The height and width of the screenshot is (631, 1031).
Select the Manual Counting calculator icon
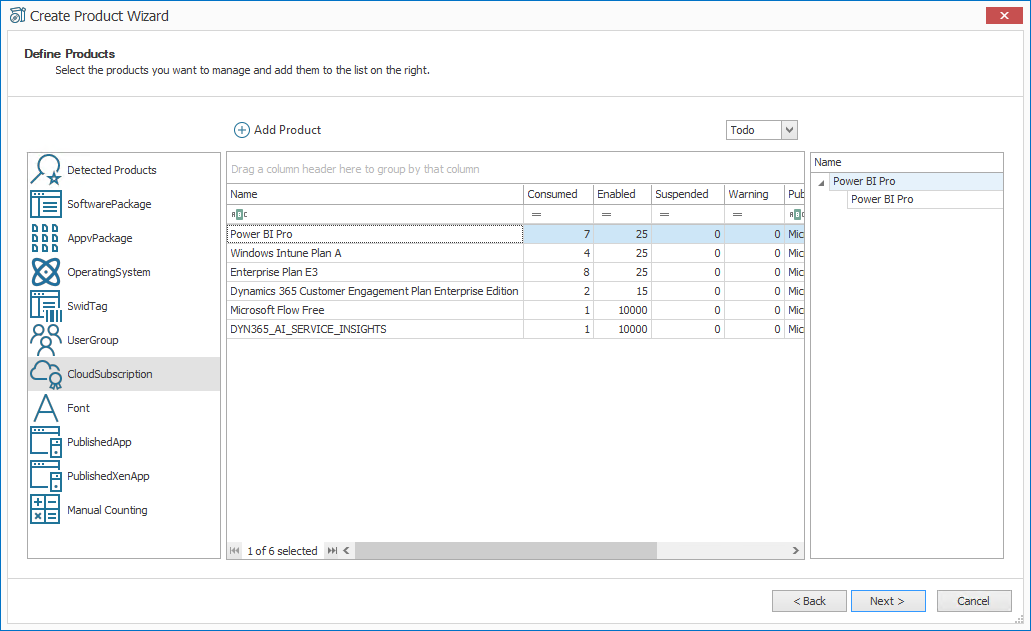tap(45, 509)
